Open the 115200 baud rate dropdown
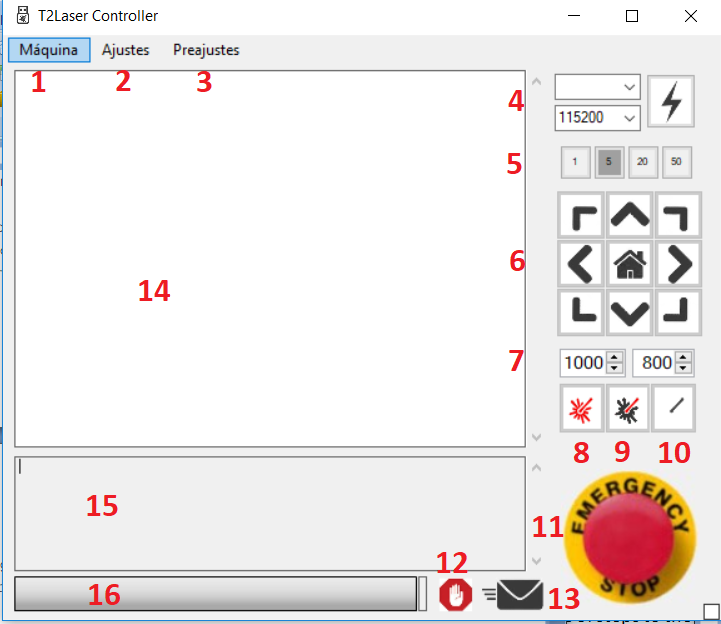The height and width of the screenshot is (624, 721). [x=597, y=118]
